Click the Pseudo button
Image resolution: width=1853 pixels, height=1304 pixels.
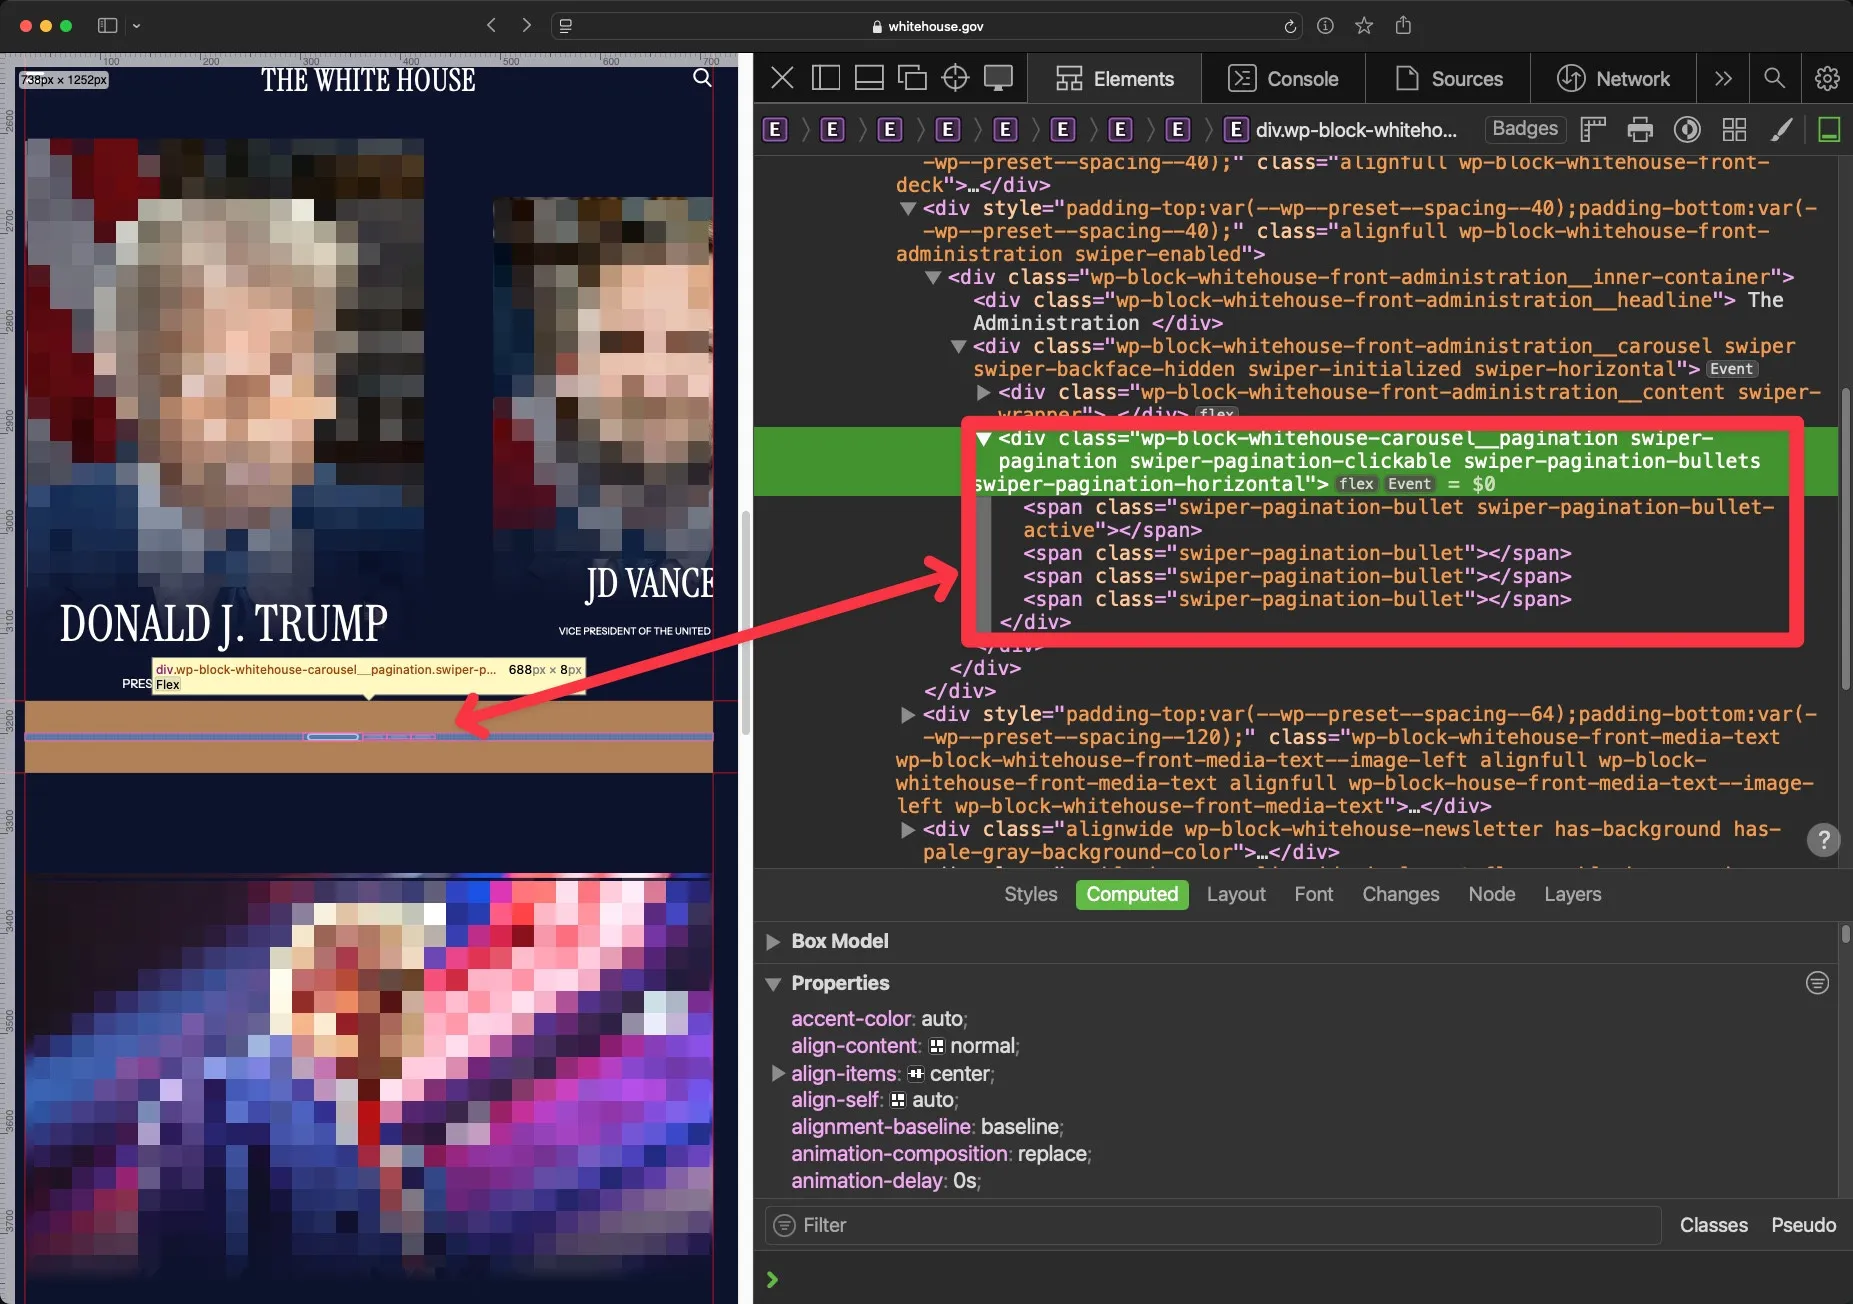click(x=1803, y=1225)
